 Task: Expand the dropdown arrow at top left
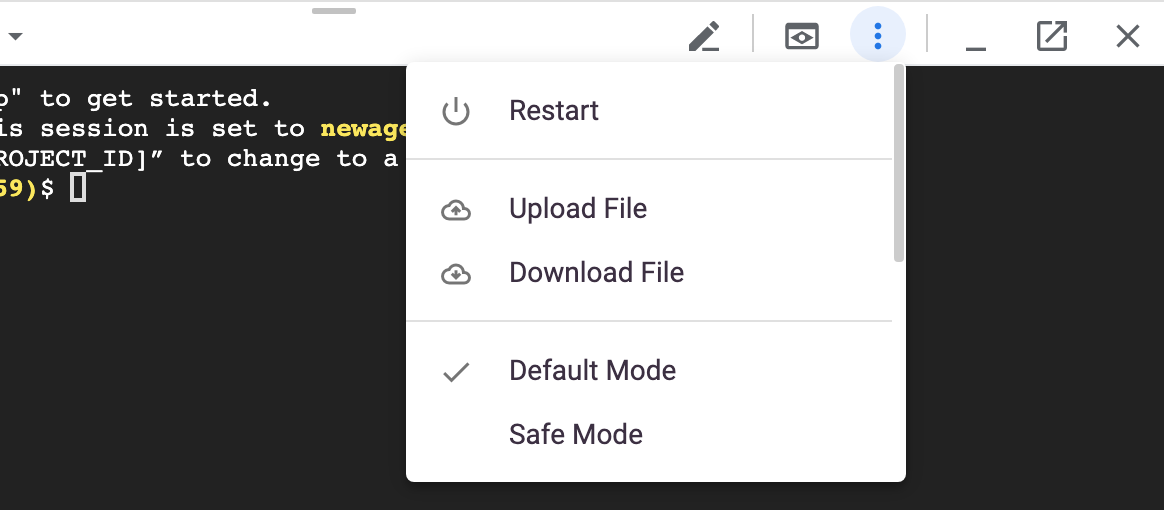coord(15,37)
